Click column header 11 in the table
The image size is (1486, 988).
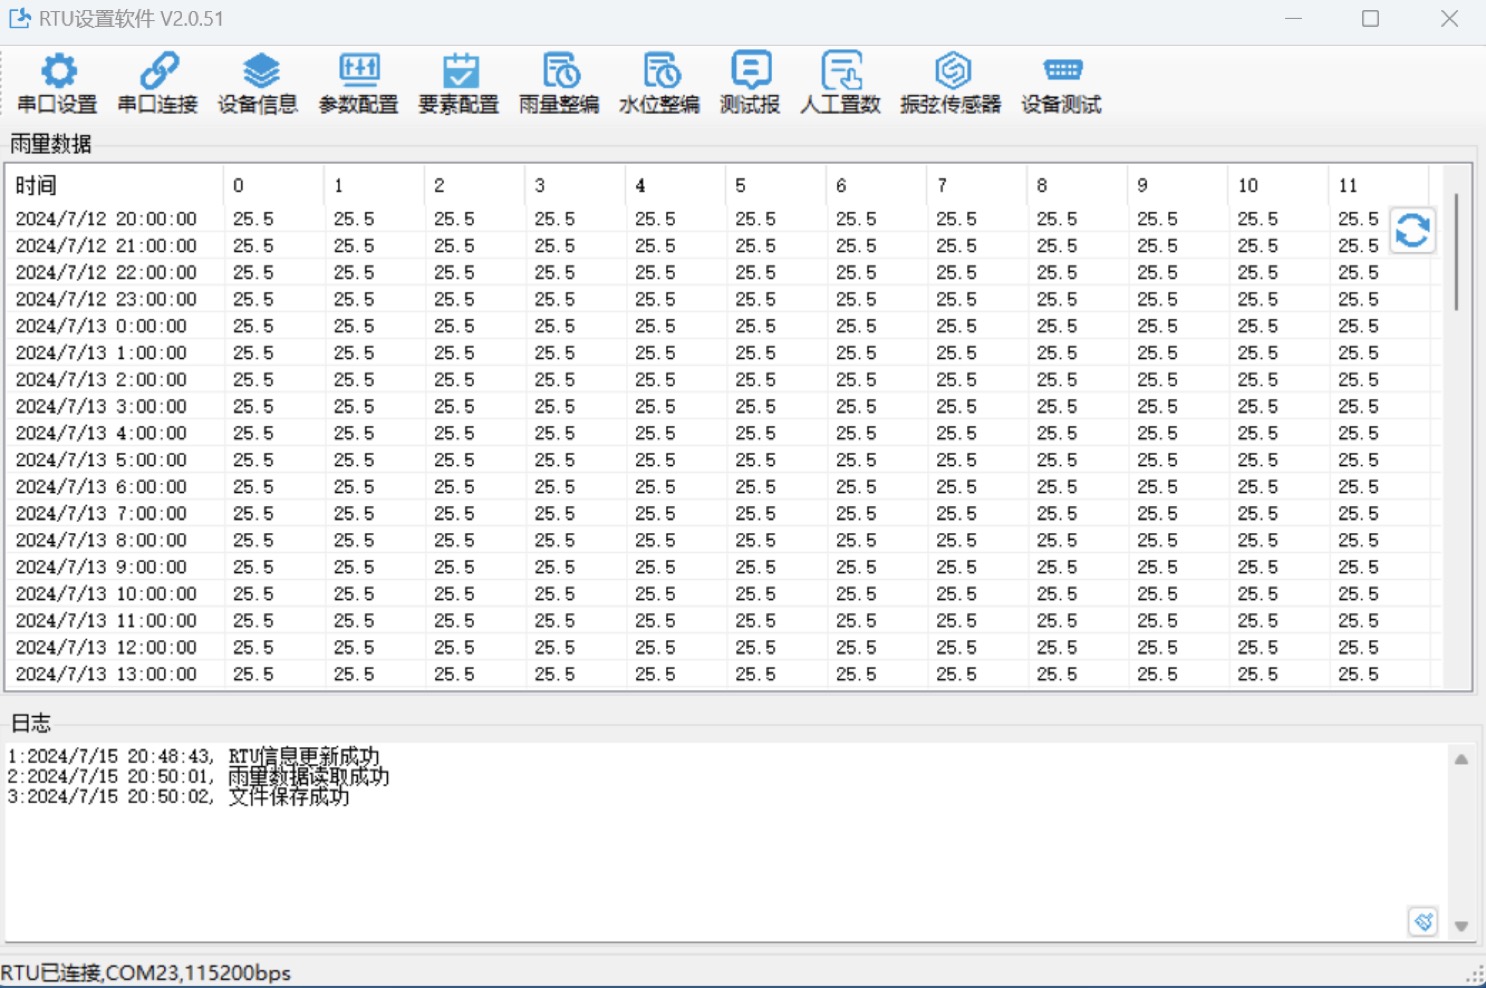(1376, 185)
